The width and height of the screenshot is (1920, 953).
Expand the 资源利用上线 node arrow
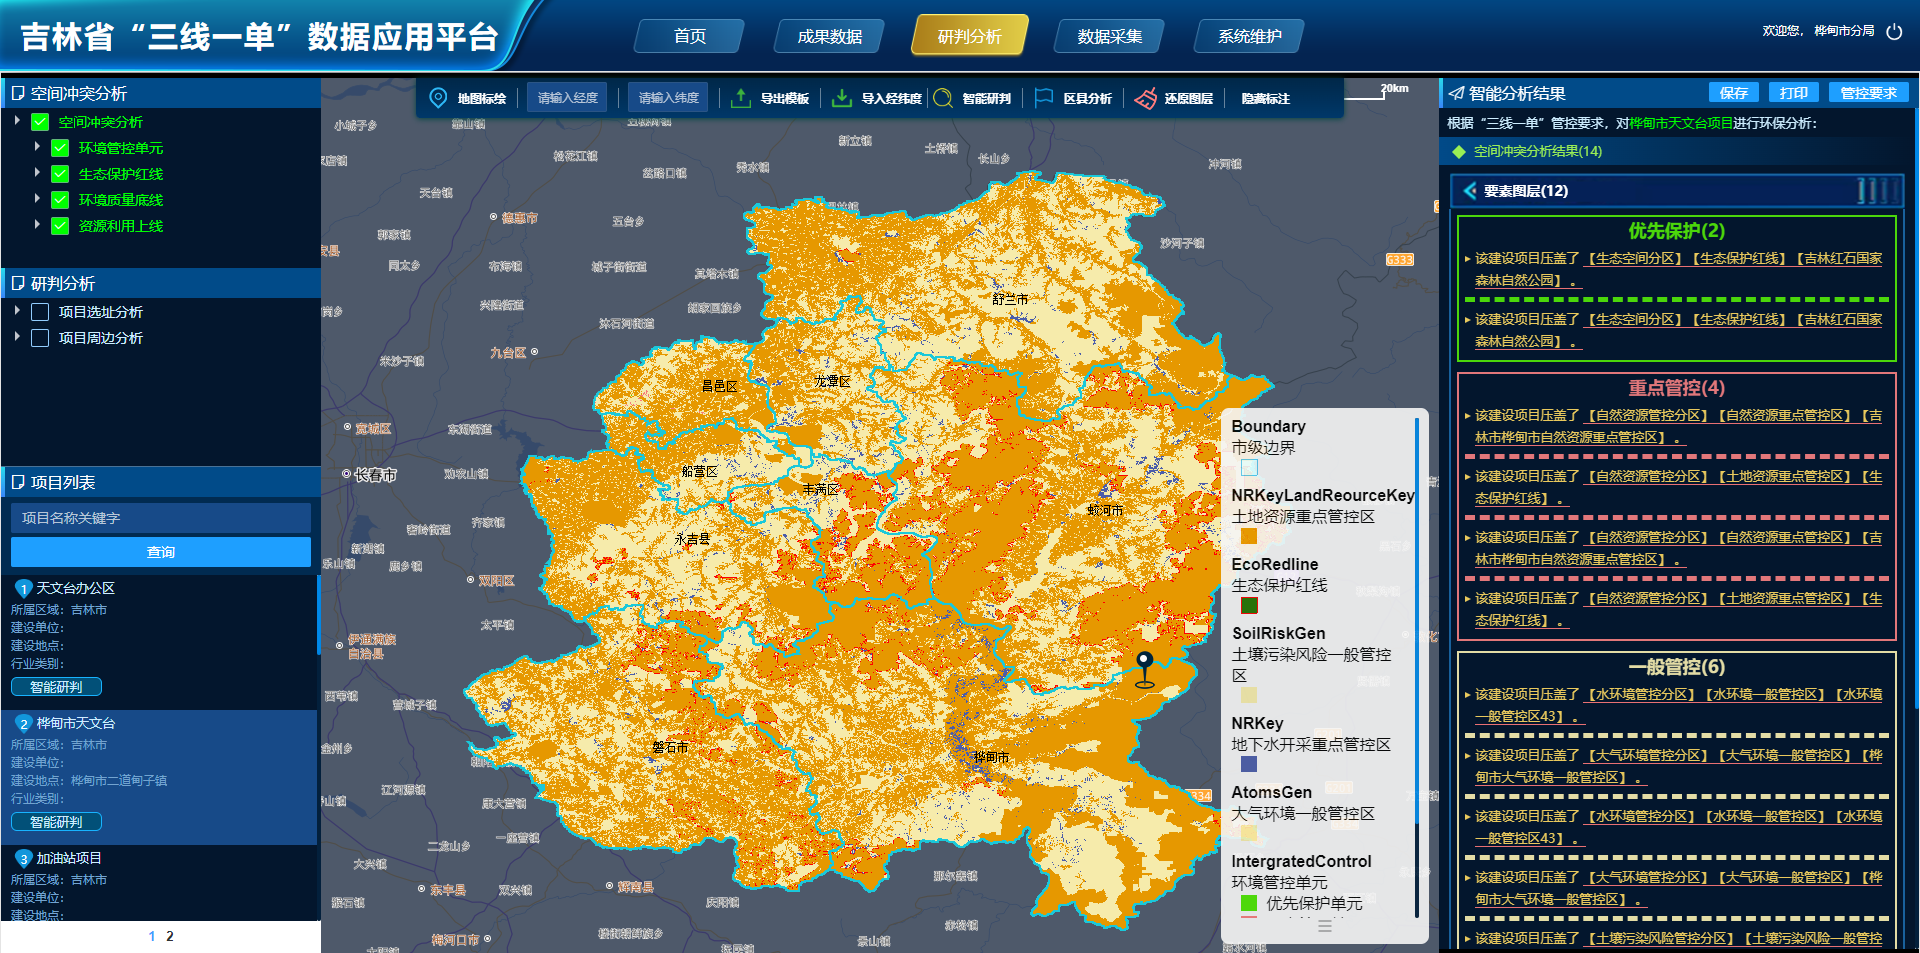pos(37,225)
